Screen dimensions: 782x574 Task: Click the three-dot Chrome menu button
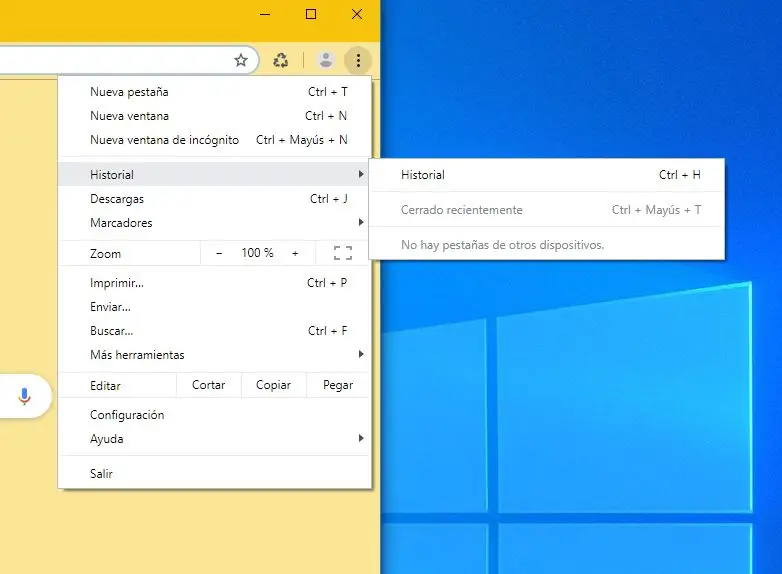358,60
